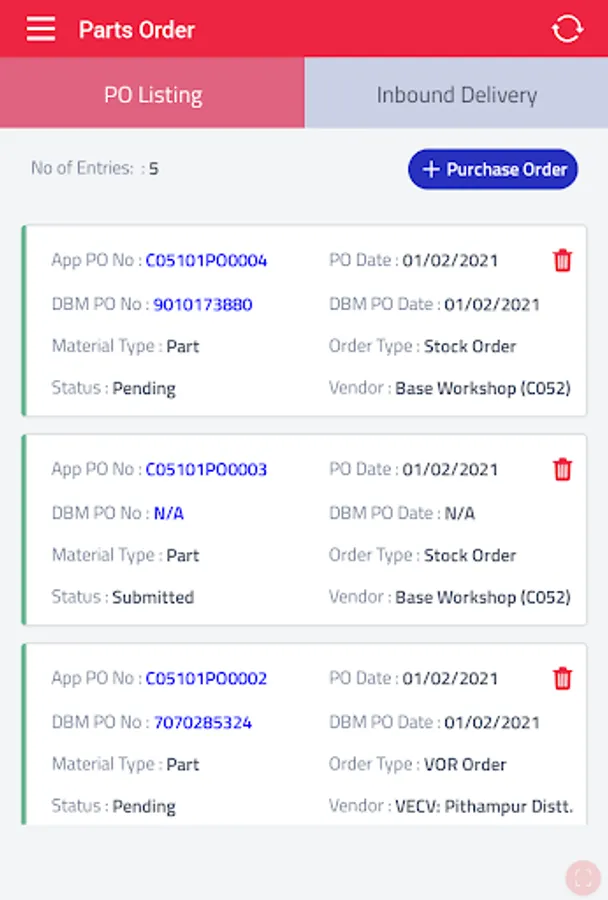
Task: Open DBM PO No 7070285324 link
Action: [x=203, y=722]
